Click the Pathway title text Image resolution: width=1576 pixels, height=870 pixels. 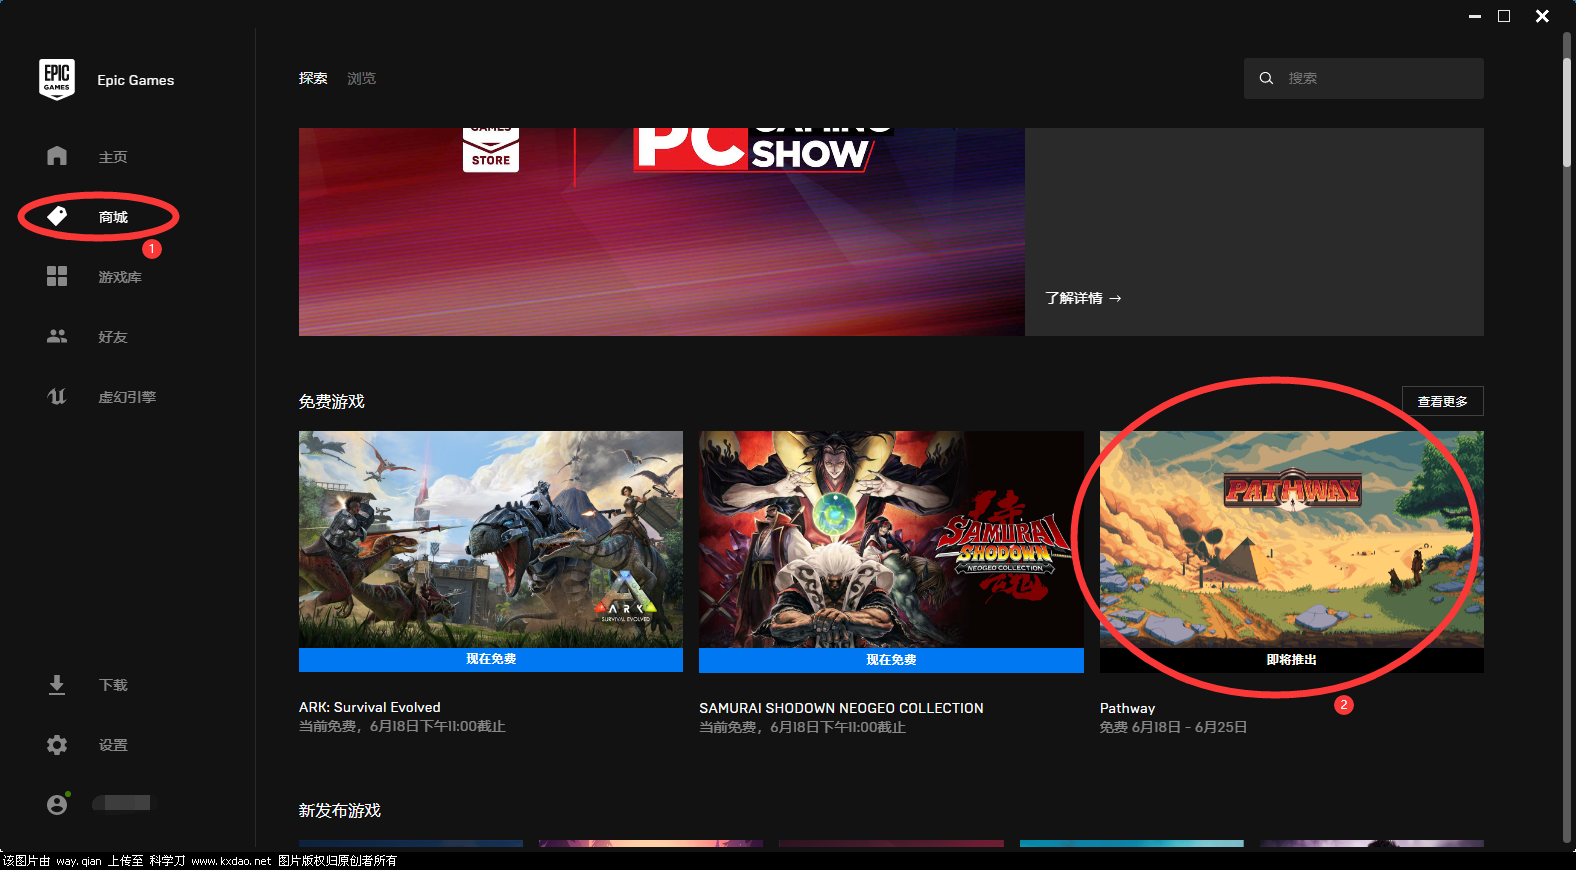point(1127,708)
